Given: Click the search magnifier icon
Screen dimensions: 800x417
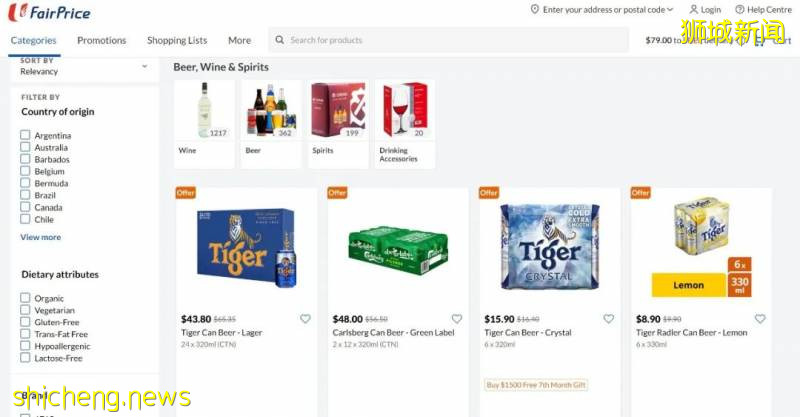Looking at the screenshot, I should point(278,41).
